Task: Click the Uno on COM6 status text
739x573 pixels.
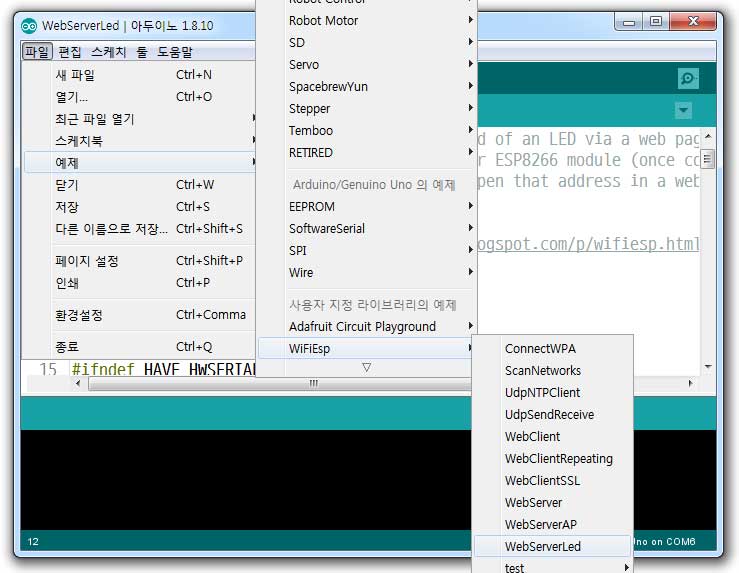Action: coord(665,541)
